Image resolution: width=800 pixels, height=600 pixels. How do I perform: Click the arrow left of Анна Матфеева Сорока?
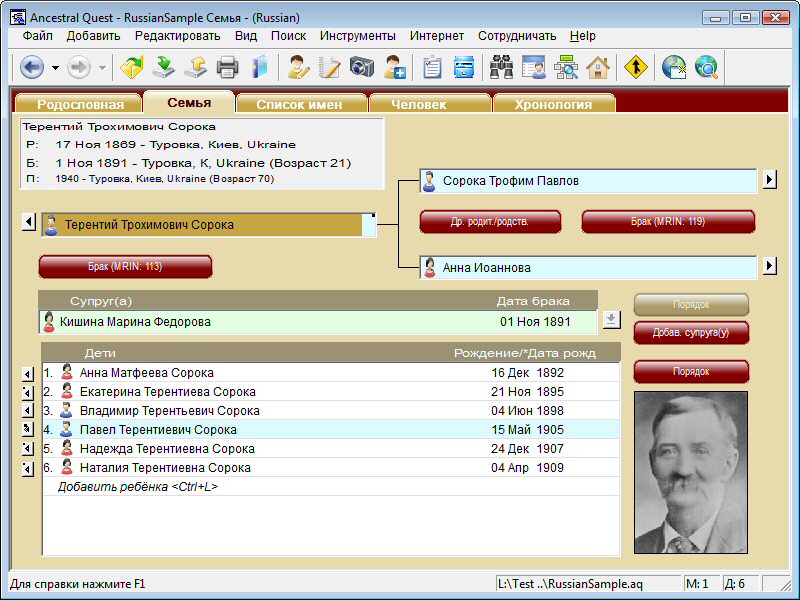(28, 373)
